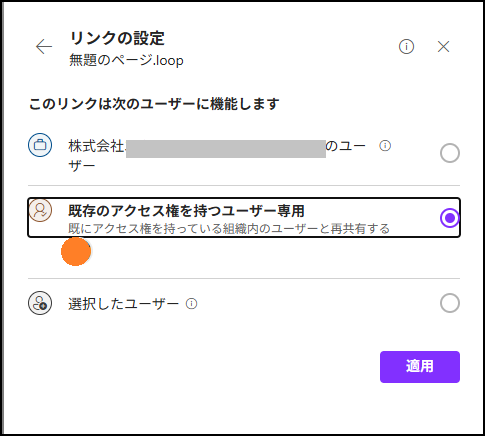
Task: Click the 株式会社 のユーザー option text
Action: coord(217,156)
